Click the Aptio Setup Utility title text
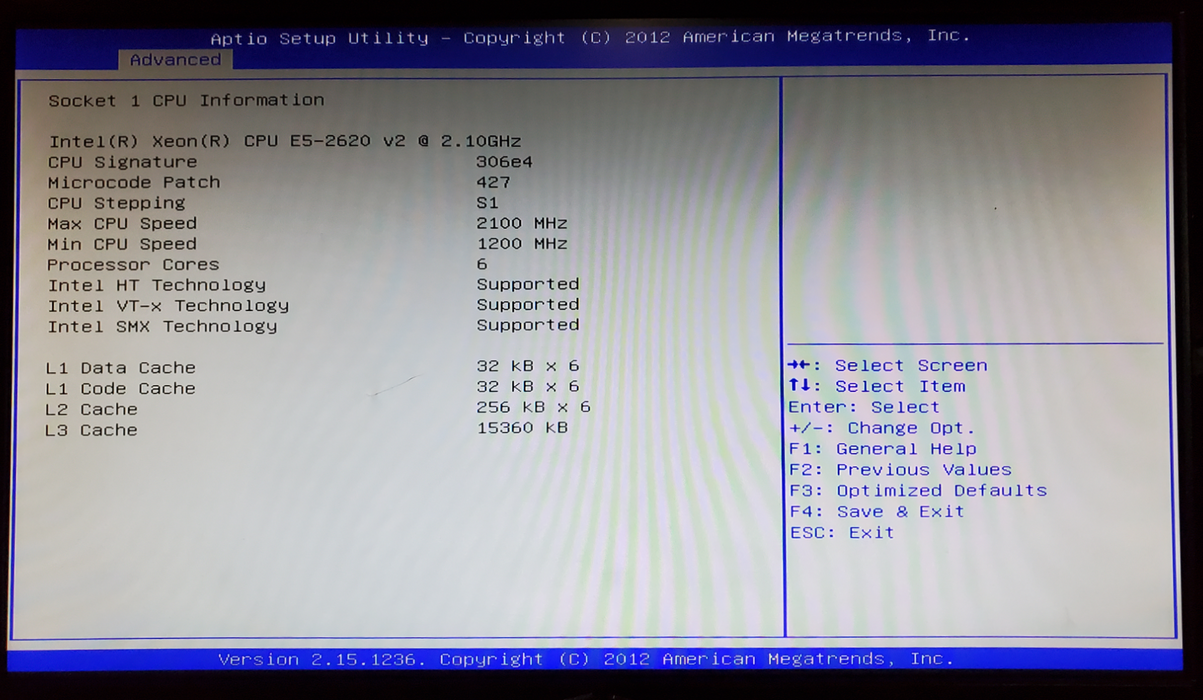Image resolution: width=1203 pixels, height=700 pixels. (590, 37)
